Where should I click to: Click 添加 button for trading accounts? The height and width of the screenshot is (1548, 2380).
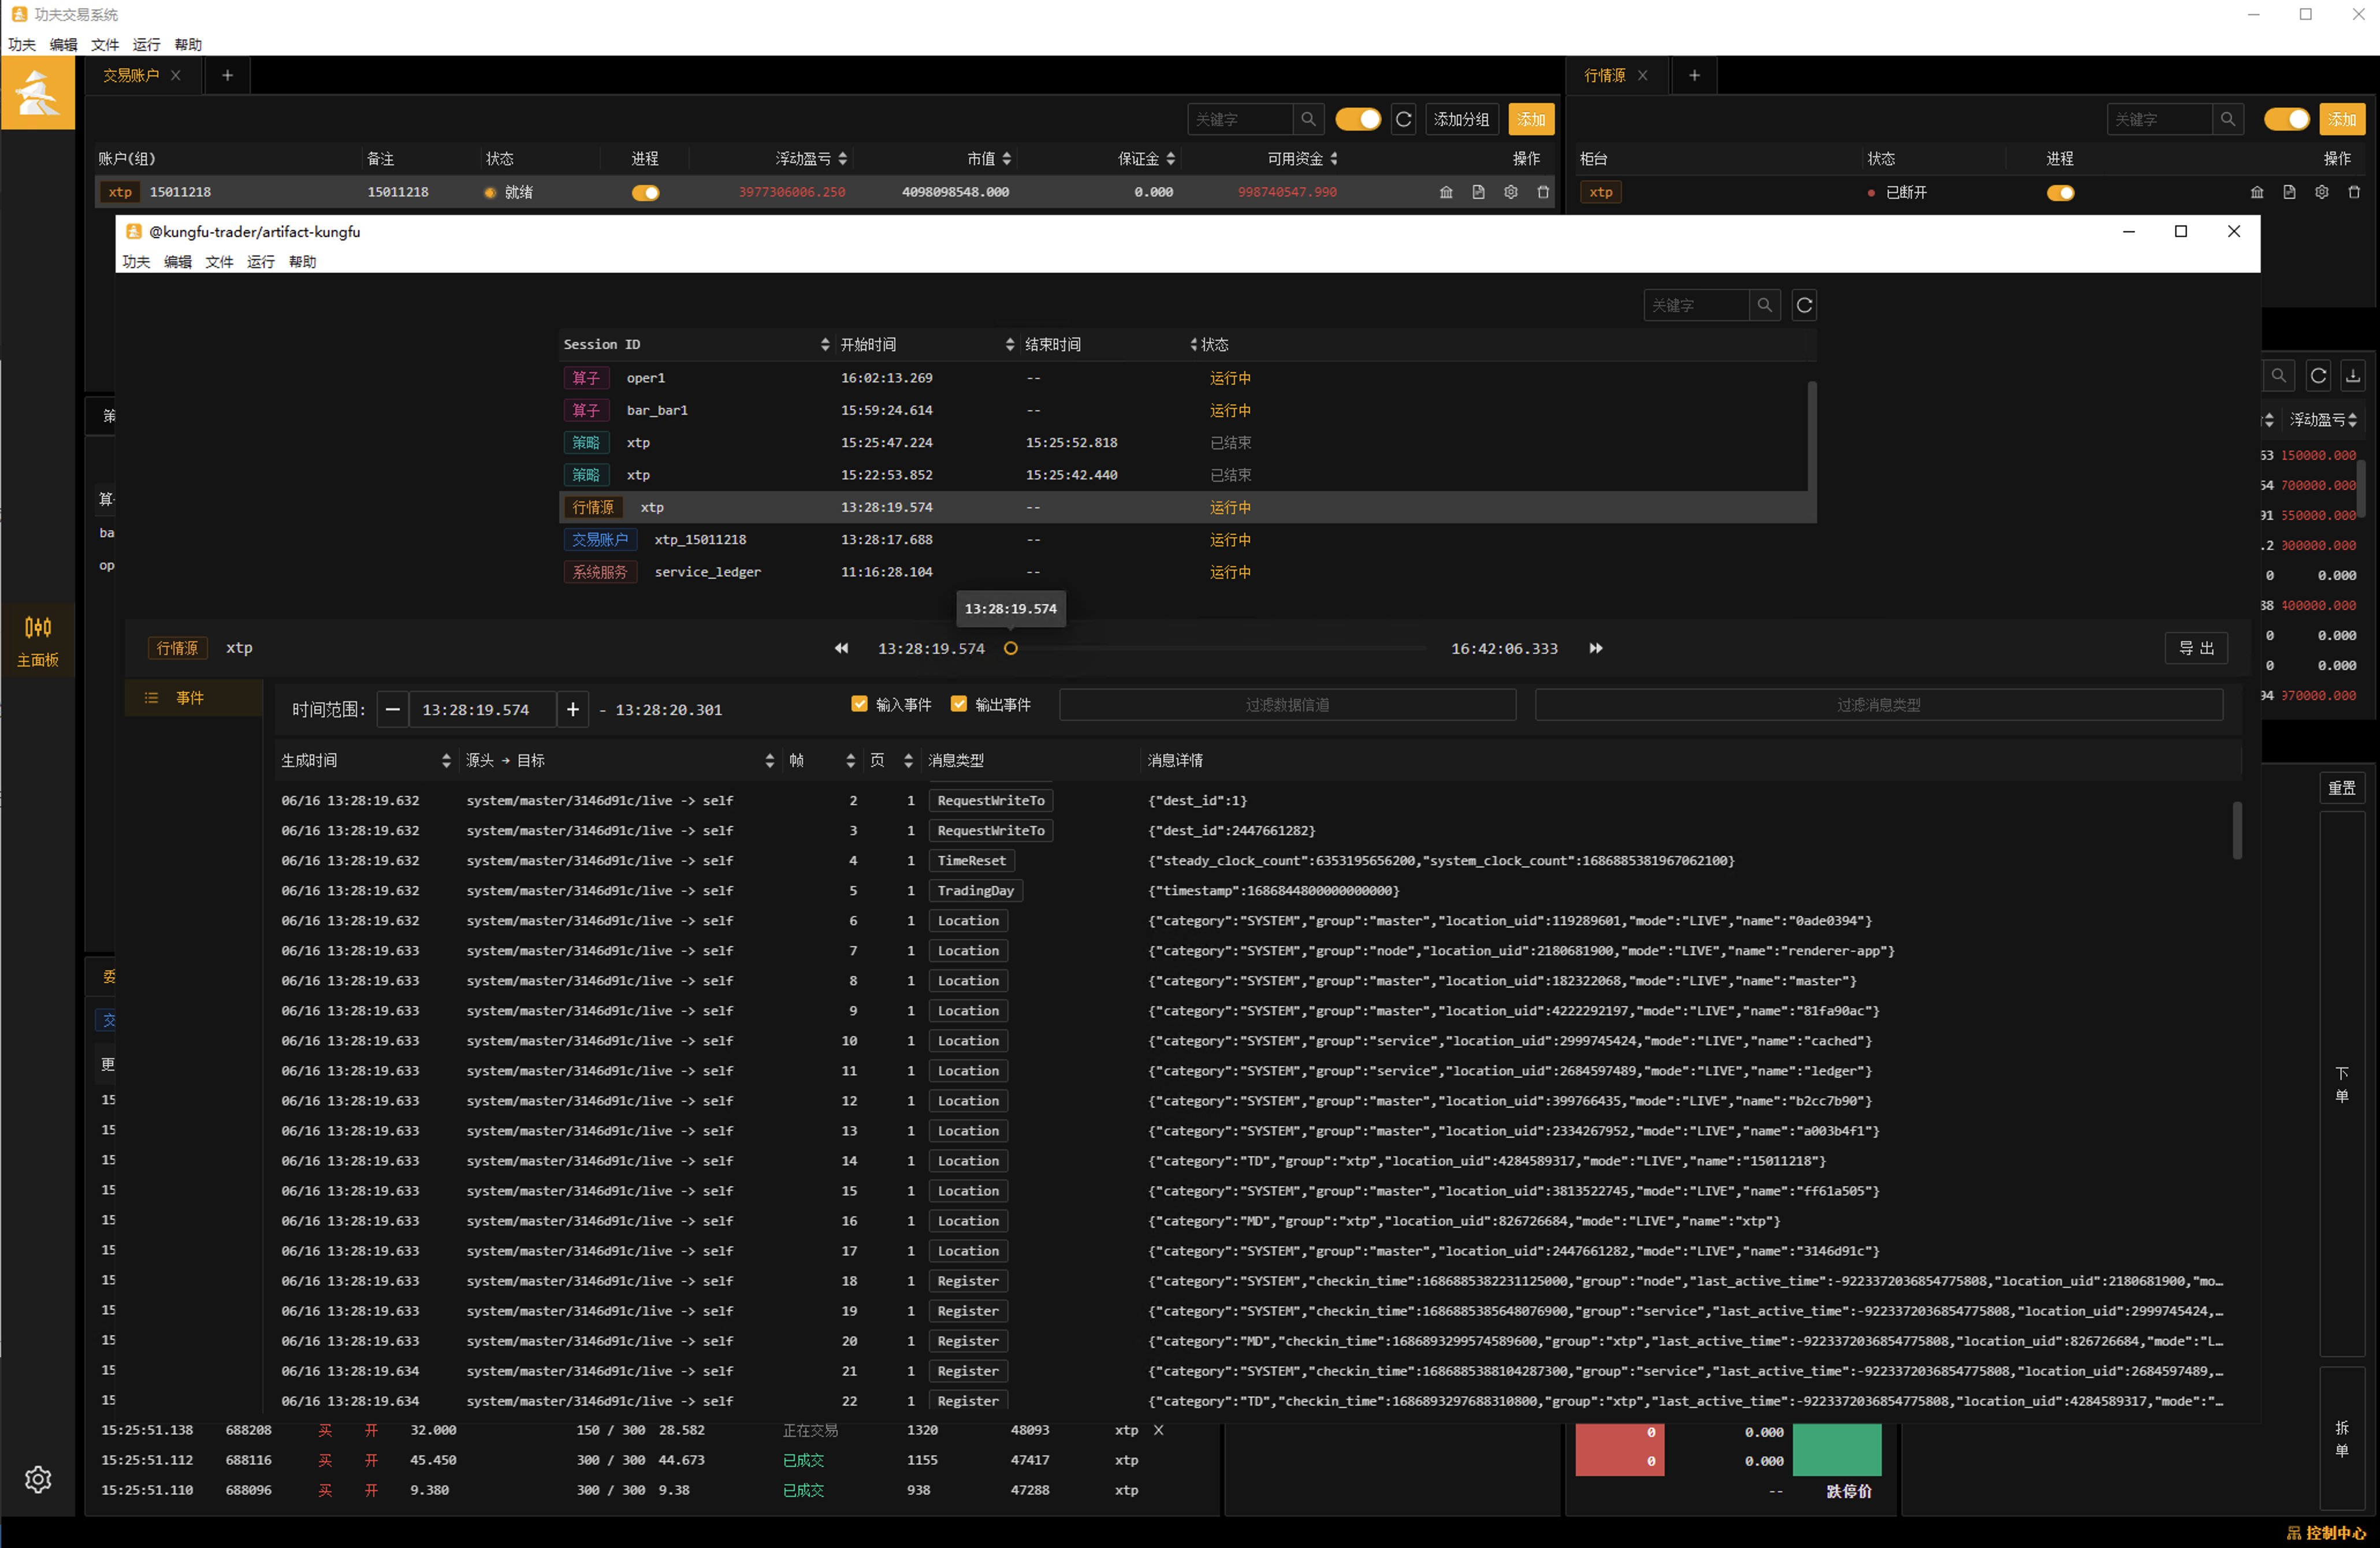[1531, 119]
